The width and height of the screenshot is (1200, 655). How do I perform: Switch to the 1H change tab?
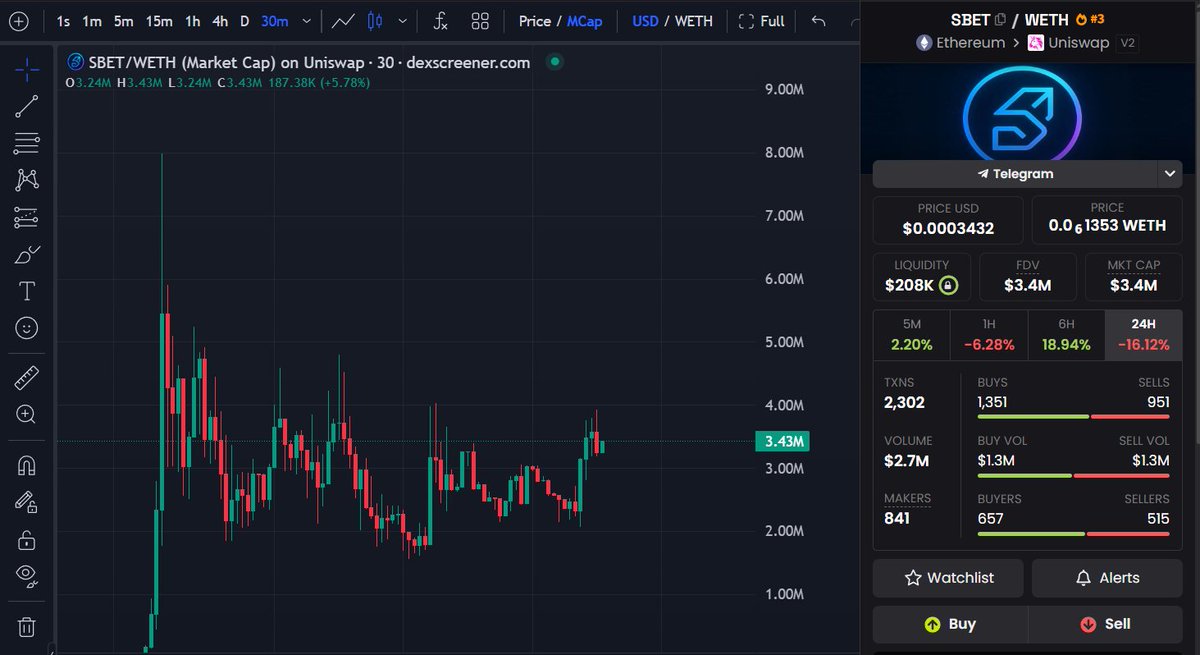(988, 333)
